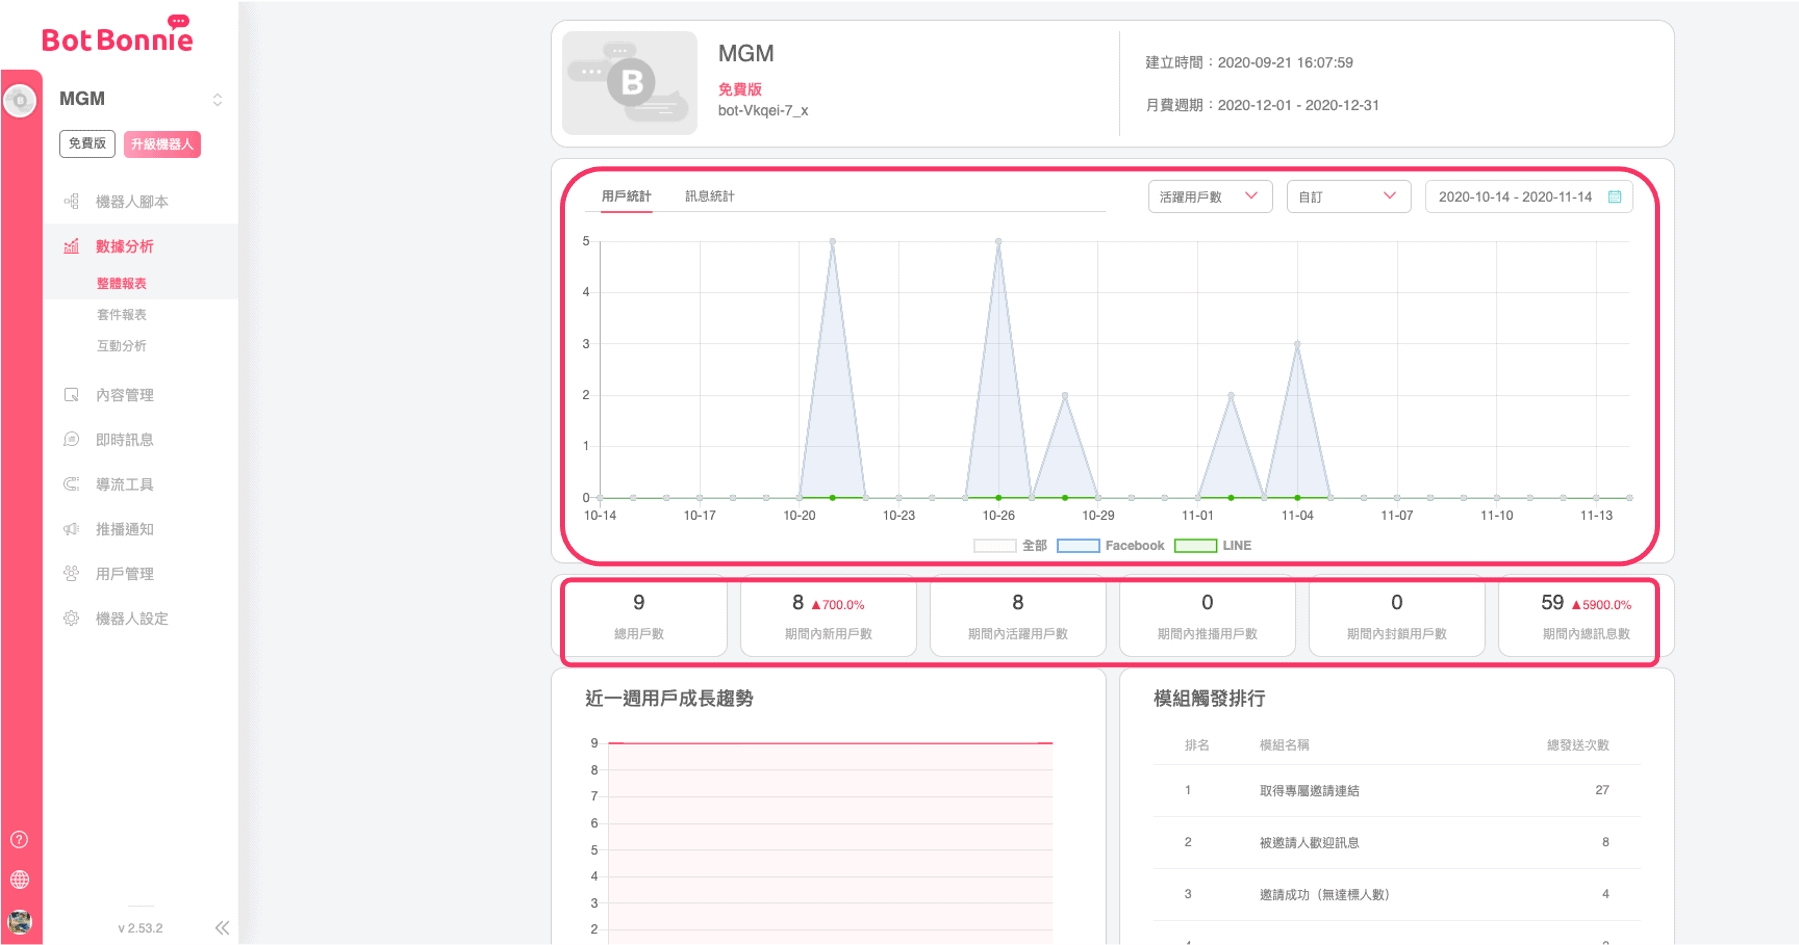The image size is (1799, 945).
Task: Open the 自訂 range dropdown
Action: (1347, 197)
